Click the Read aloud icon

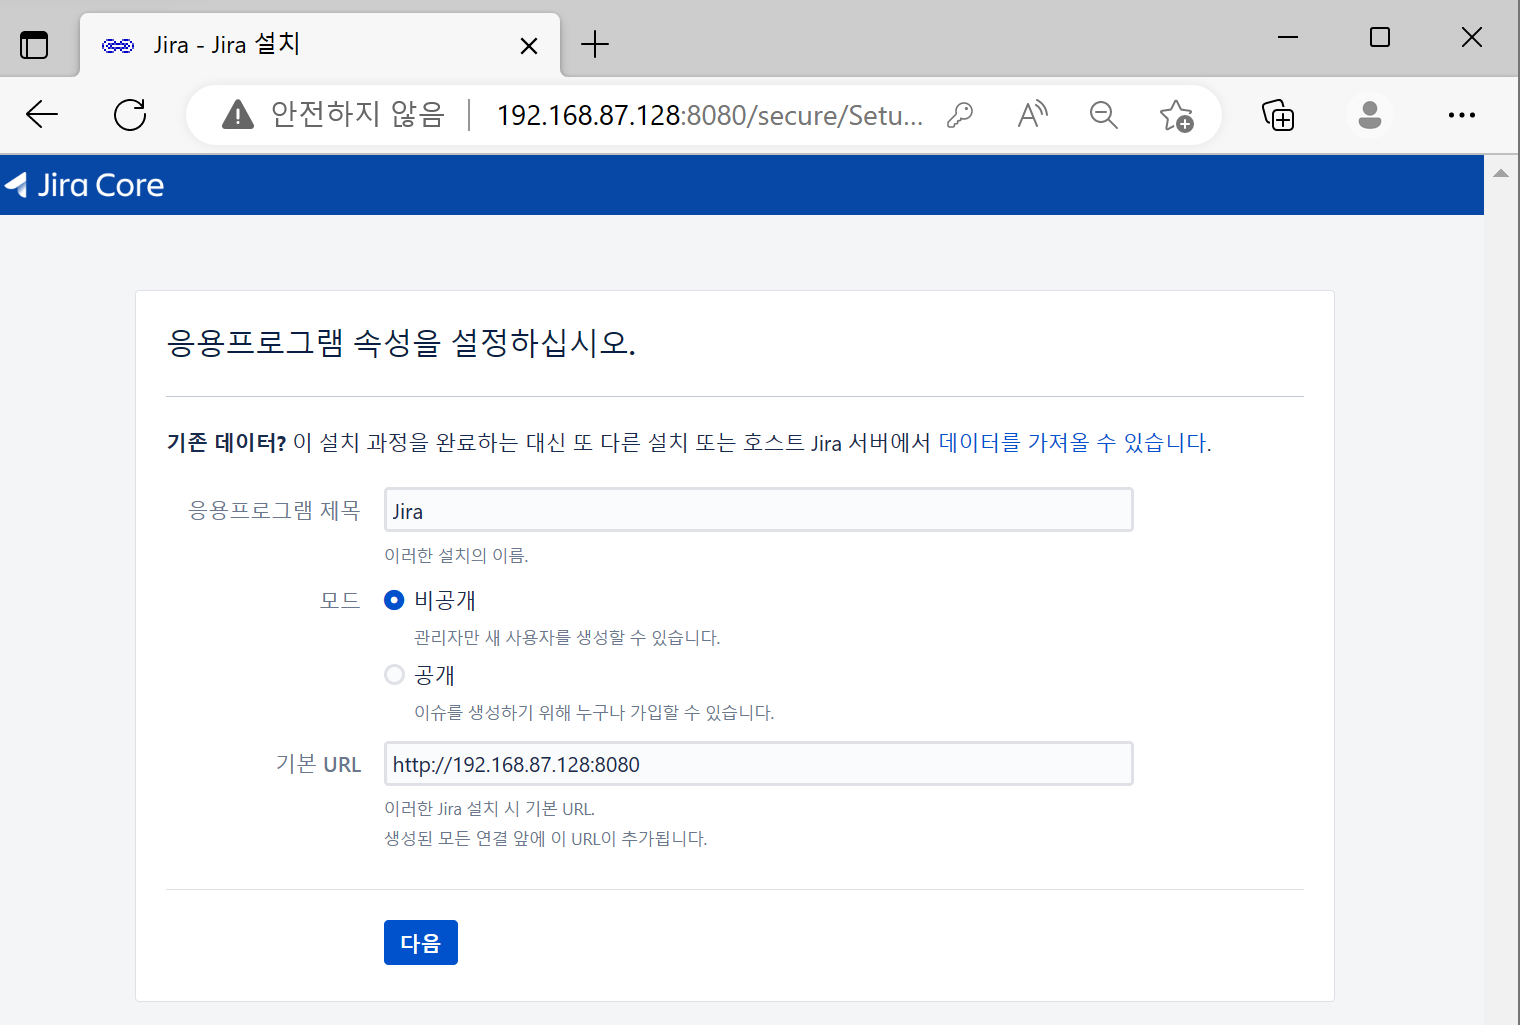1032,115
